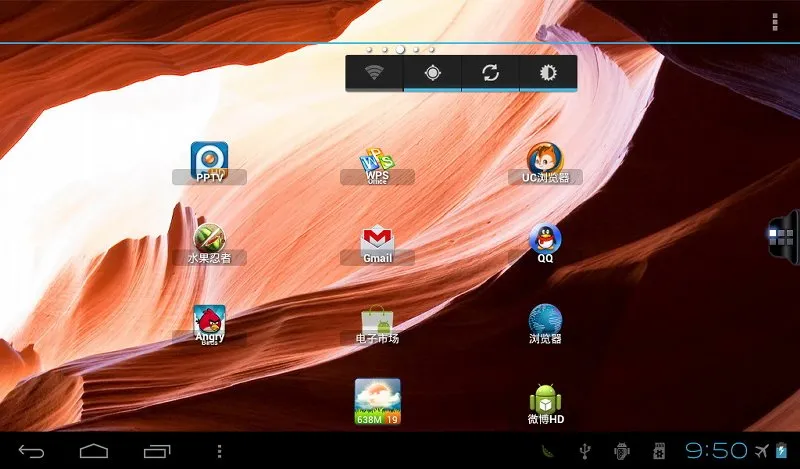Viewport: 800px width, 469px height.
Task: Tap the USB connection status icon
Action: pyautogui.click(x=585, y=451)
